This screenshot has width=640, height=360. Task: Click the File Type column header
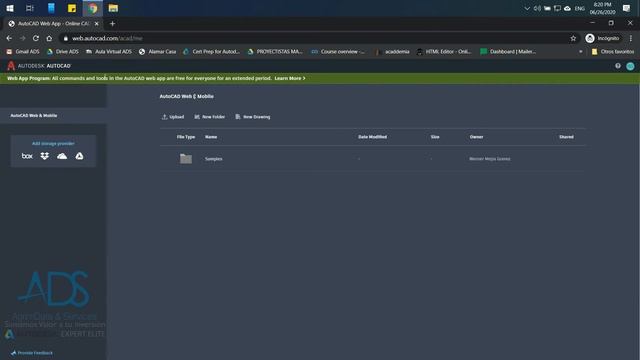(186, 137)
